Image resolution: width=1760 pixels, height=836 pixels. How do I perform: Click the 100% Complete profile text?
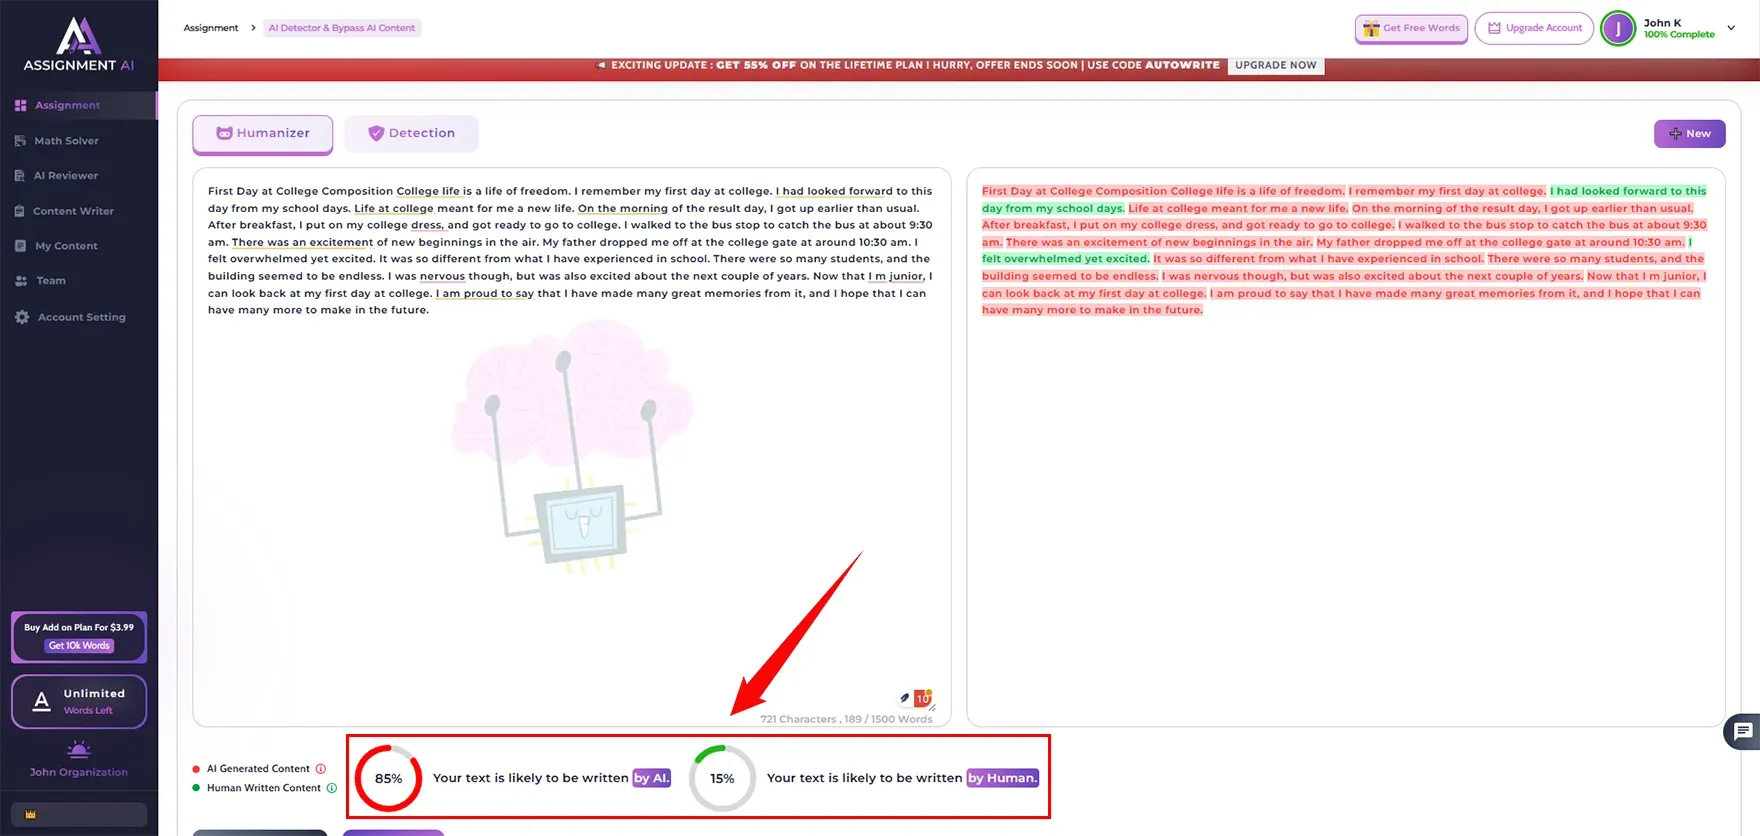(x=1679, y=35)
